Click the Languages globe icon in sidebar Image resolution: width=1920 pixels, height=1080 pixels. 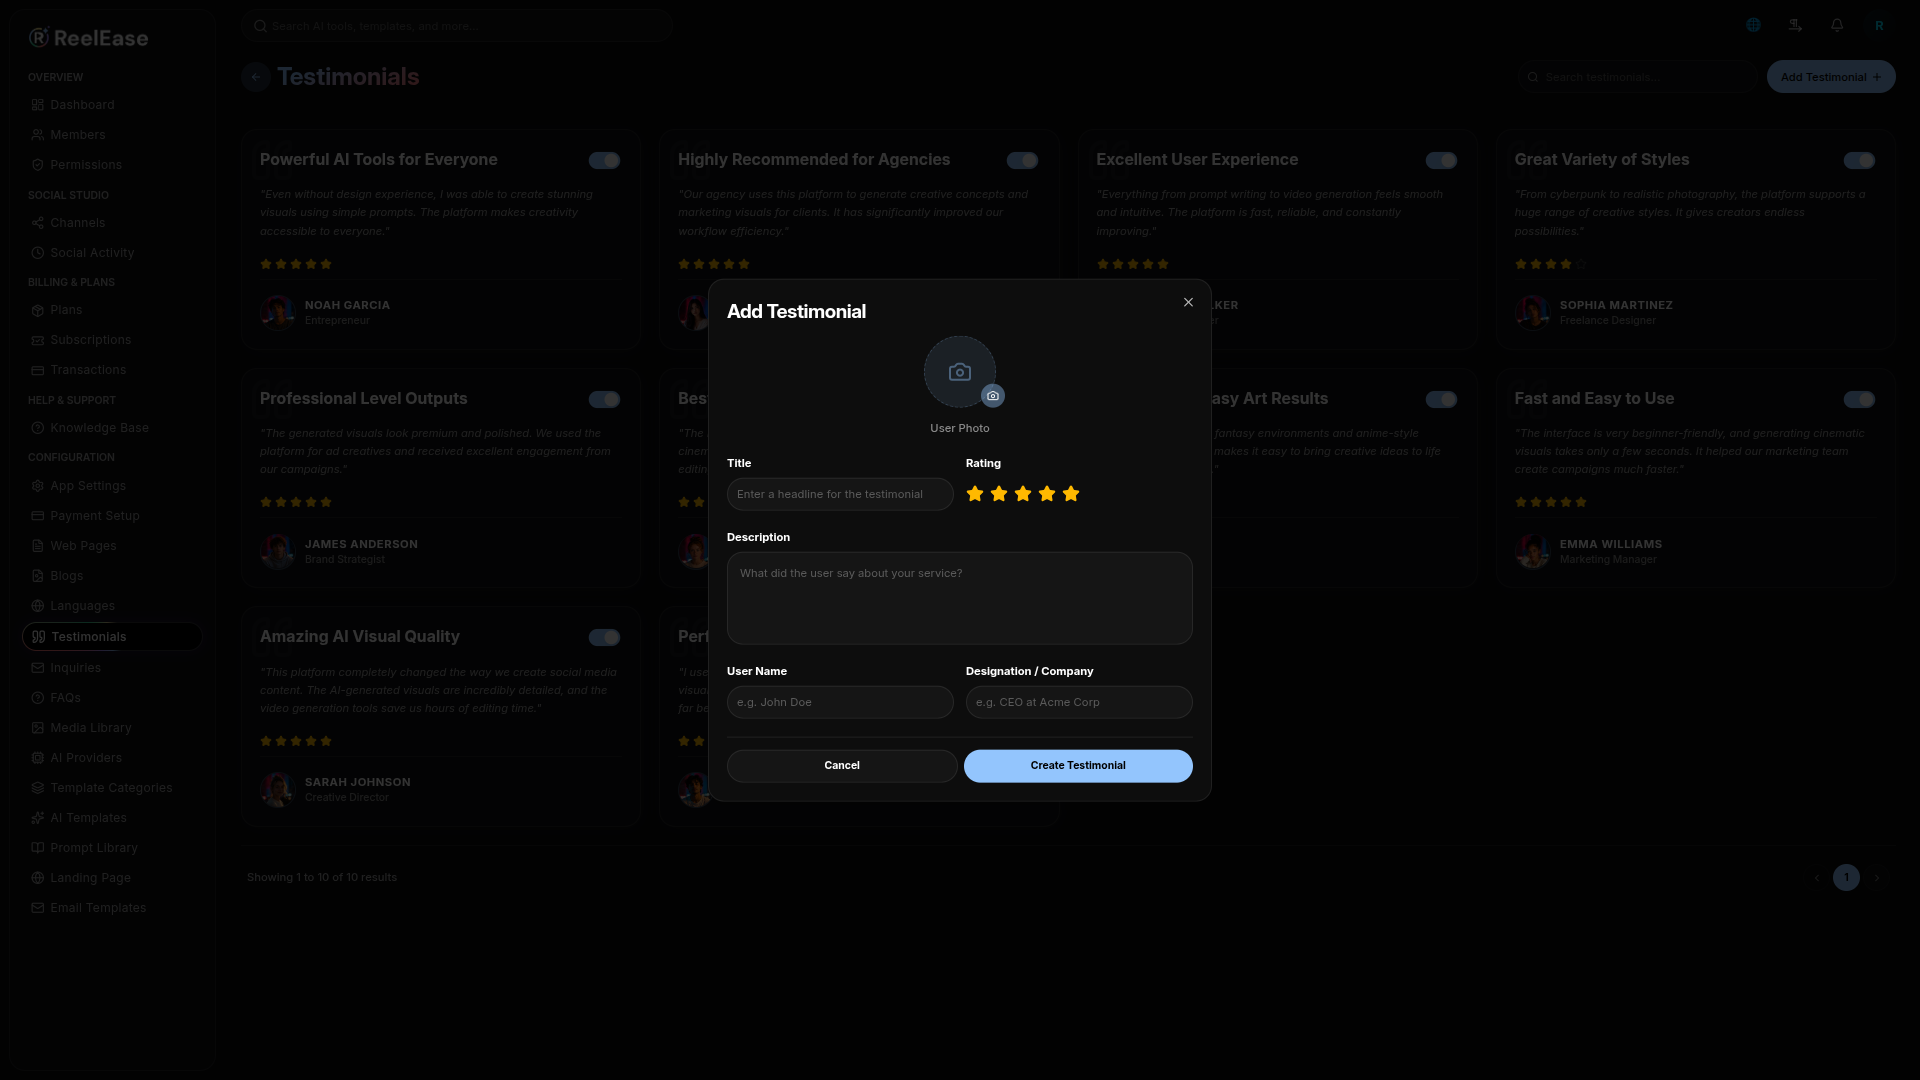[37, 606]
